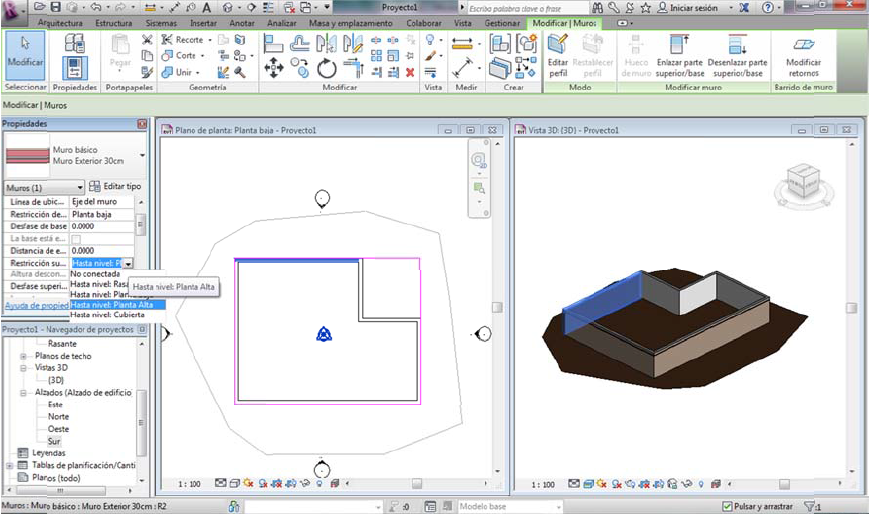Click the Help question mark icon
This screenshot has height=514, width=869.
point(767,8)
